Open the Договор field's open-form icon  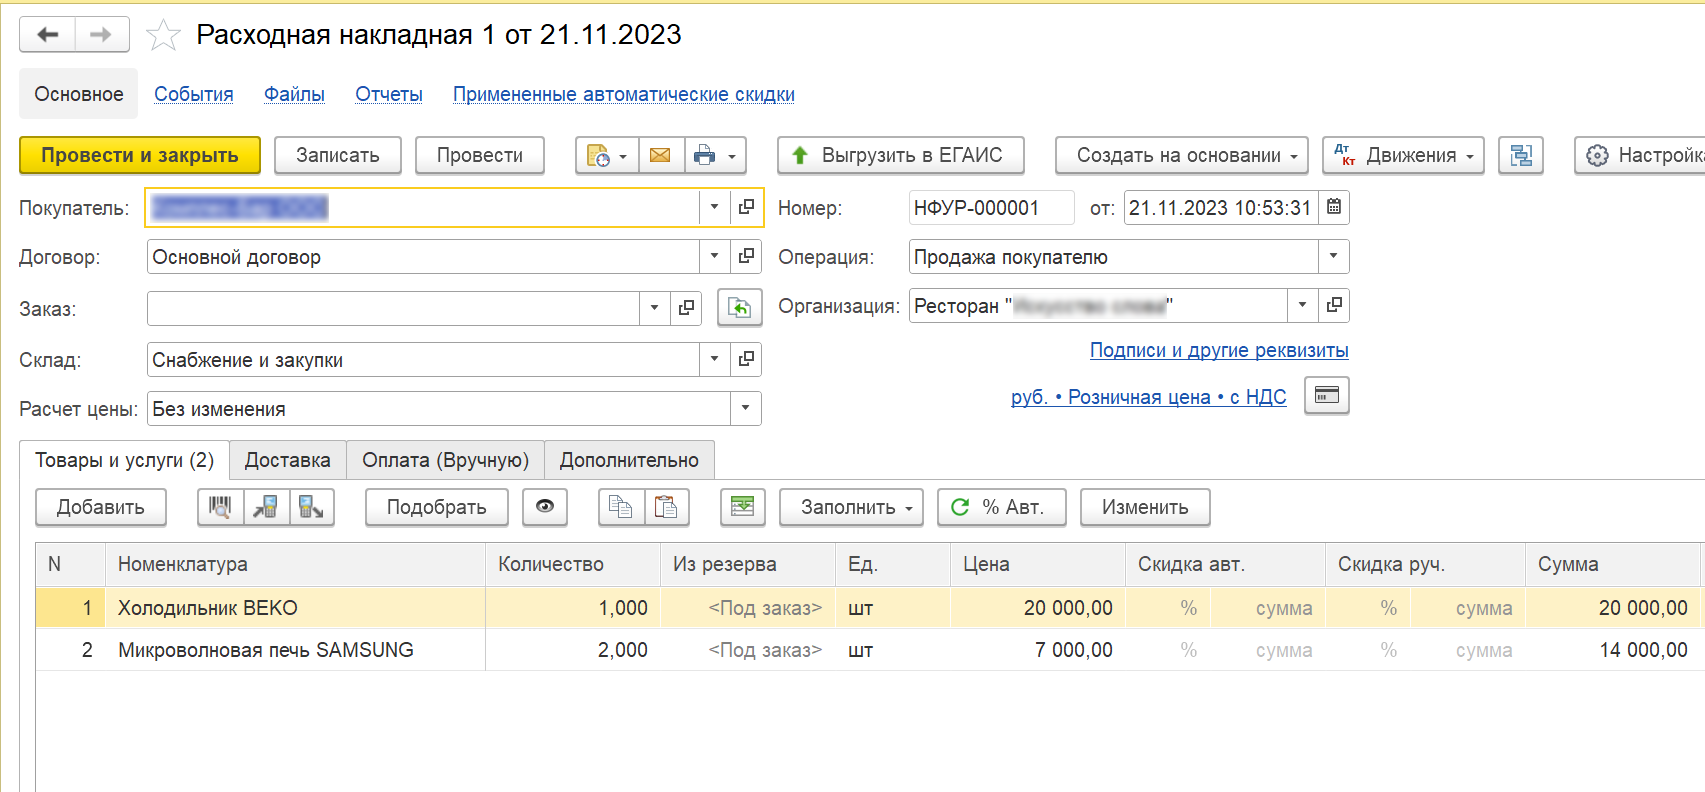(x=746, y=256)
